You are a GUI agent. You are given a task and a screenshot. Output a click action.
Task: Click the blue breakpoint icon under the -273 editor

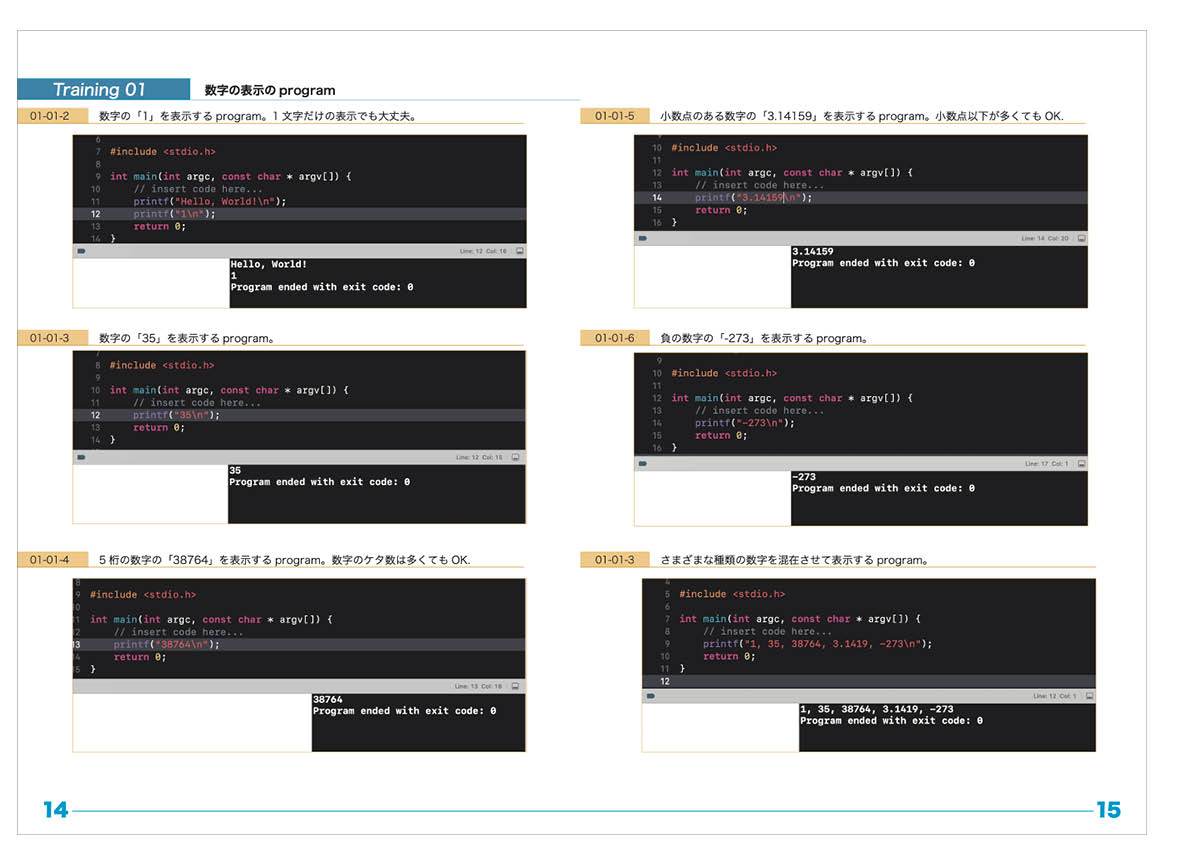point(642,463)
